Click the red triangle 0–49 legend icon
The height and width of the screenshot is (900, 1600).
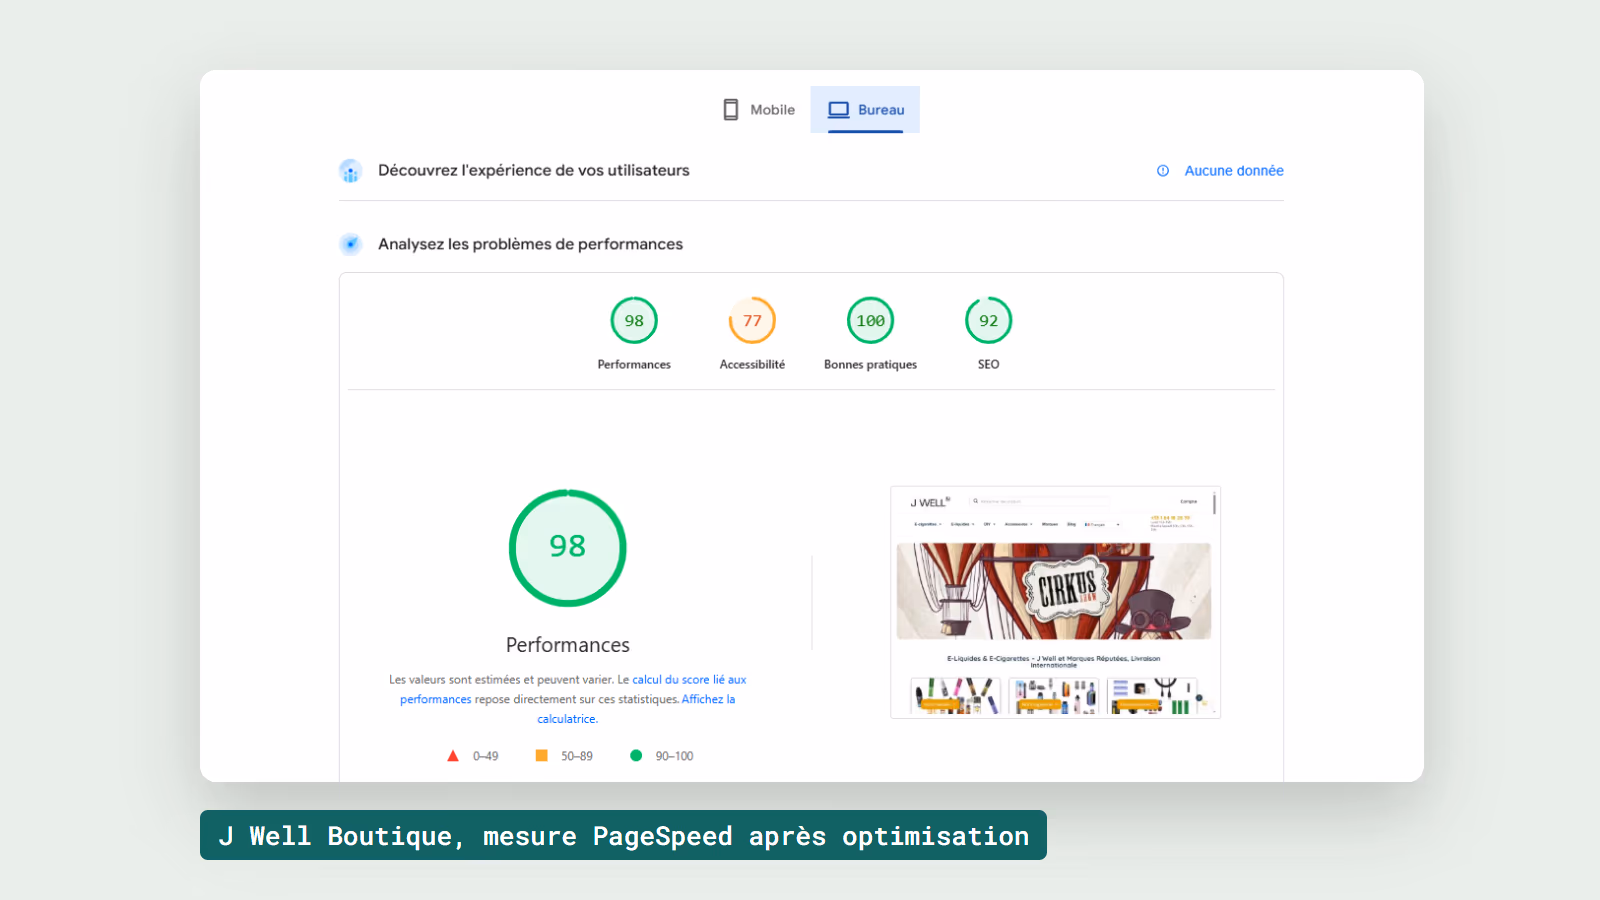pyautogui.click(x=453, y=756)
